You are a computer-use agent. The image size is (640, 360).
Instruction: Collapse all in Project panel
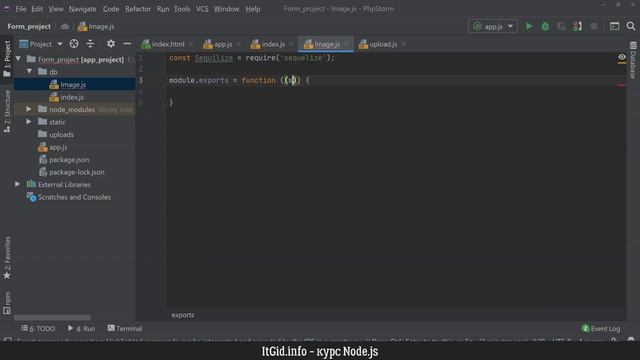(x=90, y=44)
